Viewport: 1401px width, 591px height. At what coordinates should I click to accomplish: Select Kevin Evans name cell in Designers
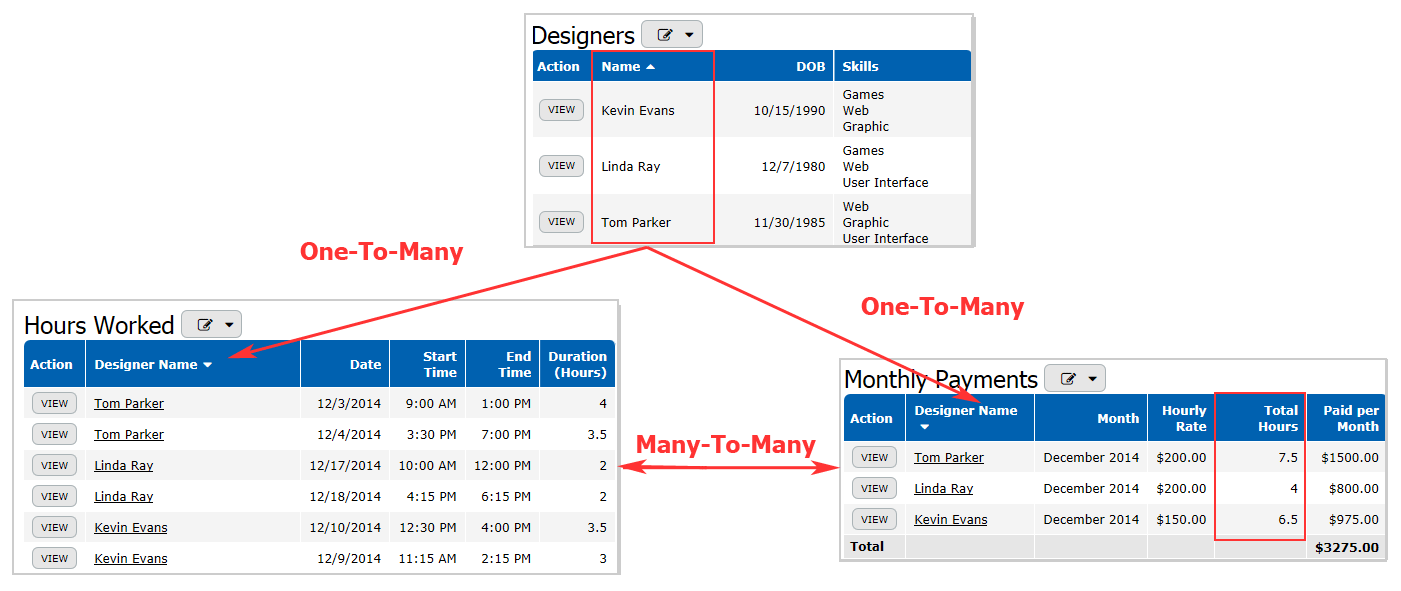point(638,110)
